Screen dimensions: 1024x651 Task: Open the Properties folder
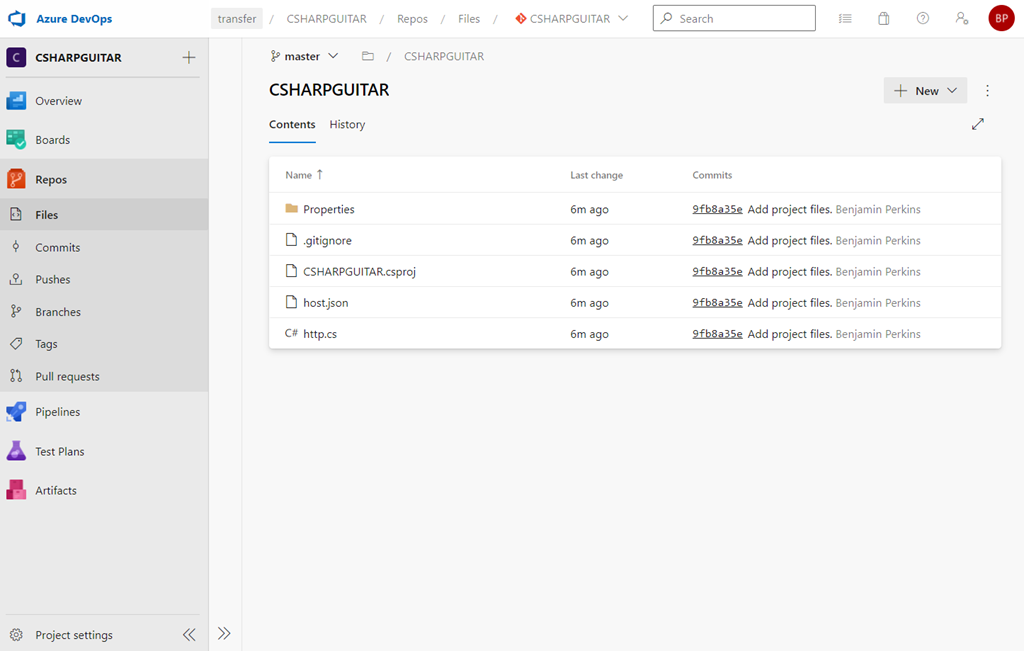coord(331,208)
